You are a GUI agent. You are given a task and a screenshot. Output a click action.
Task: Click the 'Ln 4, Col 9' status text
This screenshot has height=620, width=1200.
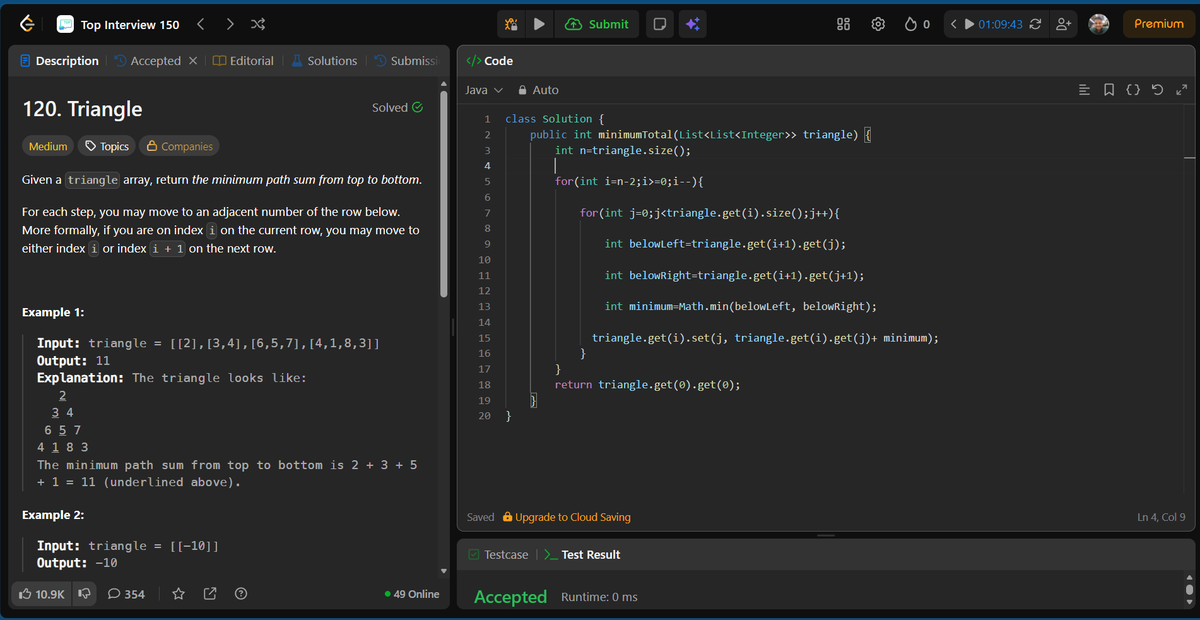[1161, 517]
